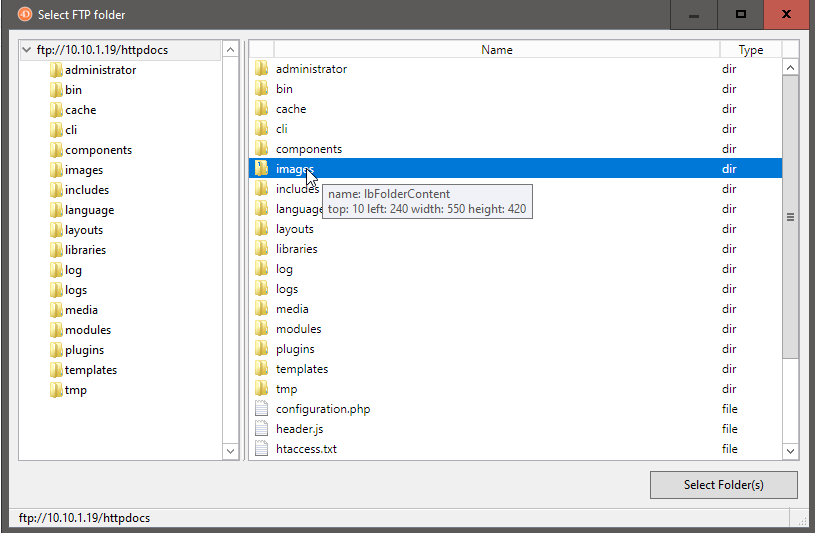
Task: Click the configuration.php file icon
Action: (262, 409)
